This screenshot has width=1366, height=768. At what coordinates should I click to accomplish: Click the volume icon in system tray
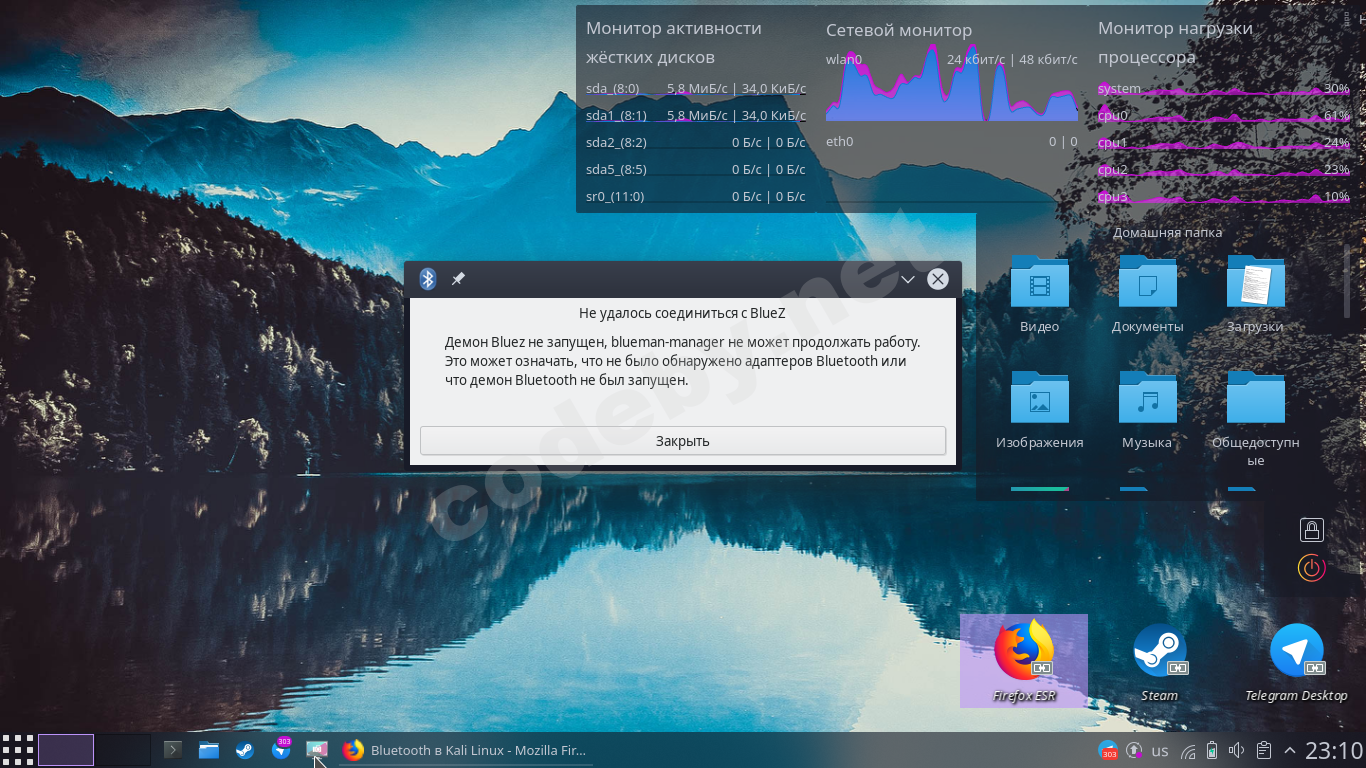pos(1235,750)
